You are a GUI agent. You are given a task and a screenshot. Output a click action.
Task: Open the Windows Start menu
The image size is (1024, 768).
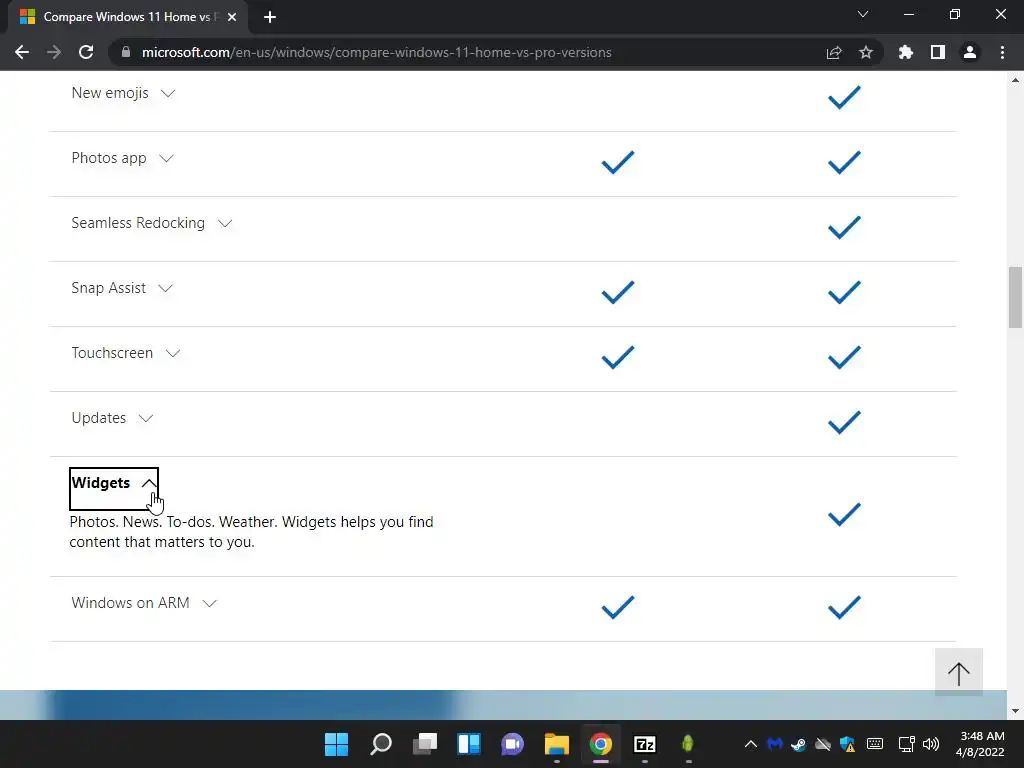pyautogui.click(x=337, y=744)
